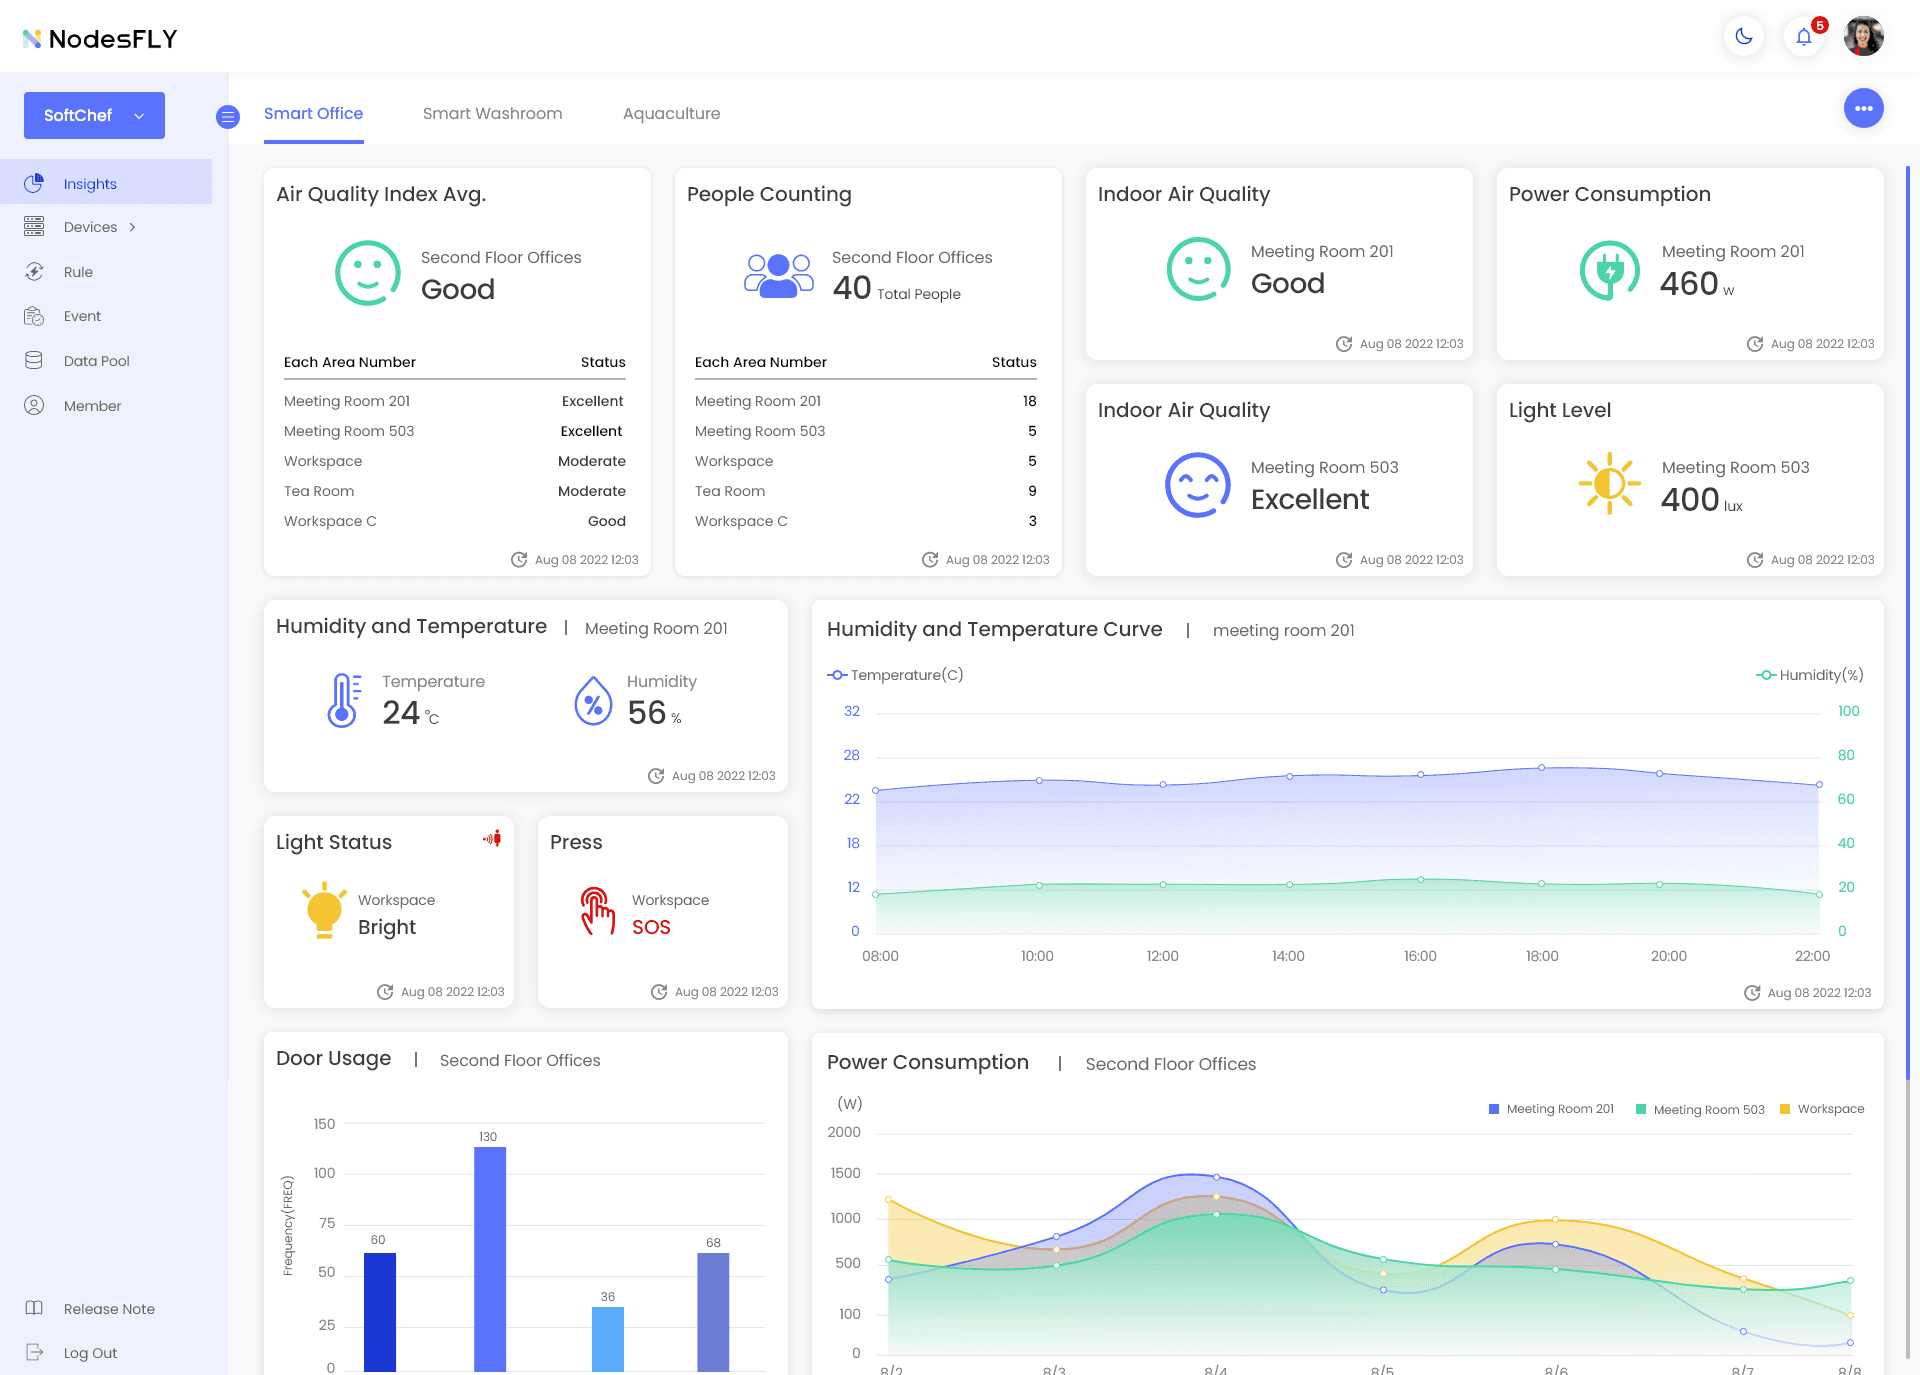Open Event section in sidebar

pos(82,316)
